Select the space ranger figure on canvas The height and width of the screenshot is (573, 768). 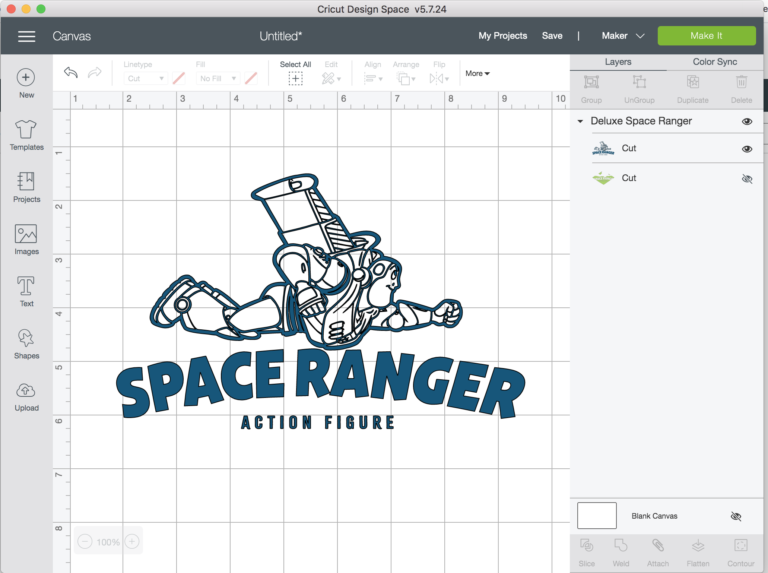306,261
